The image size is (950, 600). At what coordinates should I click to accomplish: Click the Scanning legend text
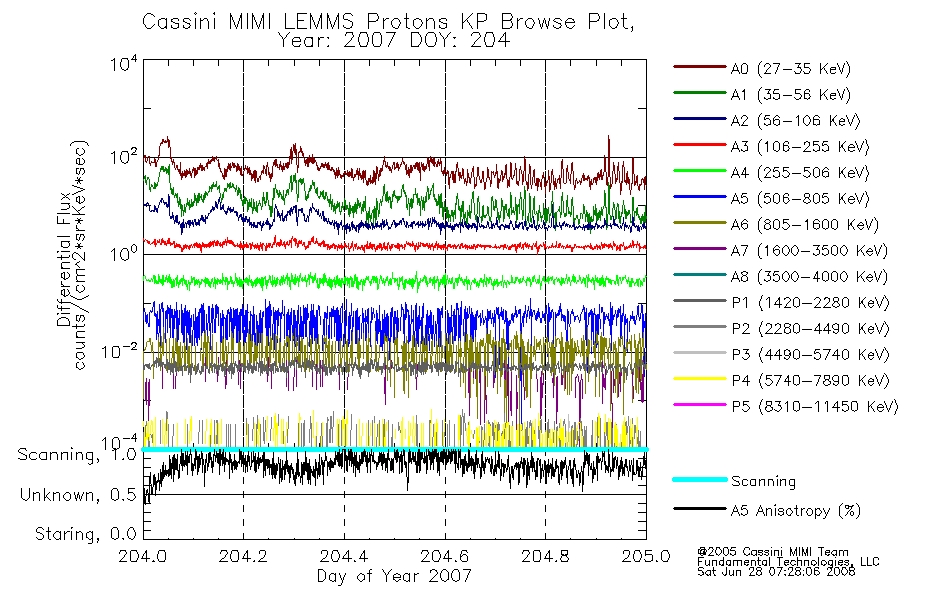coord(763,482)
